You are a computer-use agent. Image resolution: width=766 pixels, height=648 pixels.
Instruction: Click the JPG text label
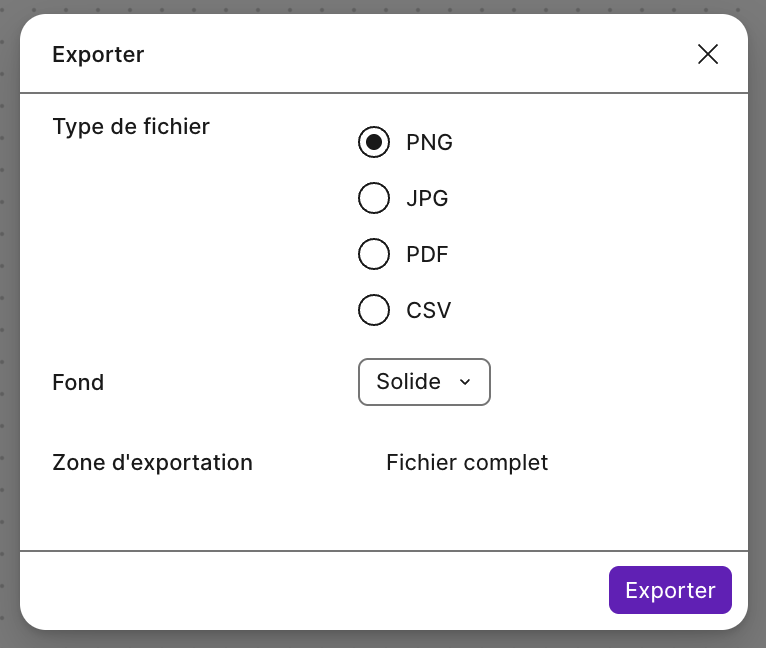point(427,198)
